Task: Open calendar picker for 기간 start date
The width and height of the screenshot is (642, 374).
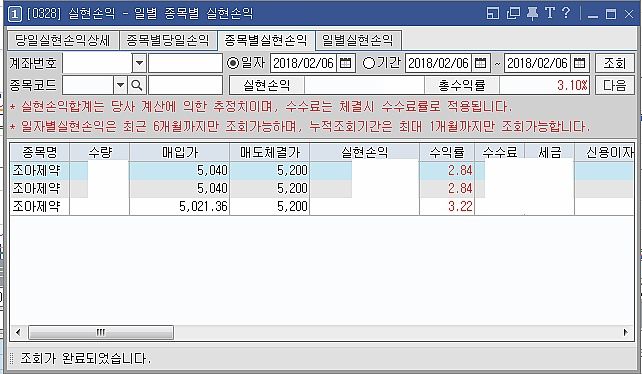Action: [x=480, y=63]
